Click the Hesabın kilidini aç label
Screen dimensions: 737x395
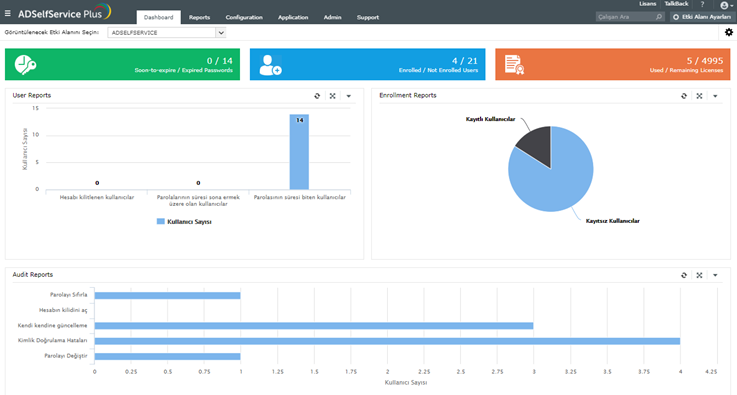(x=63, y=310)
